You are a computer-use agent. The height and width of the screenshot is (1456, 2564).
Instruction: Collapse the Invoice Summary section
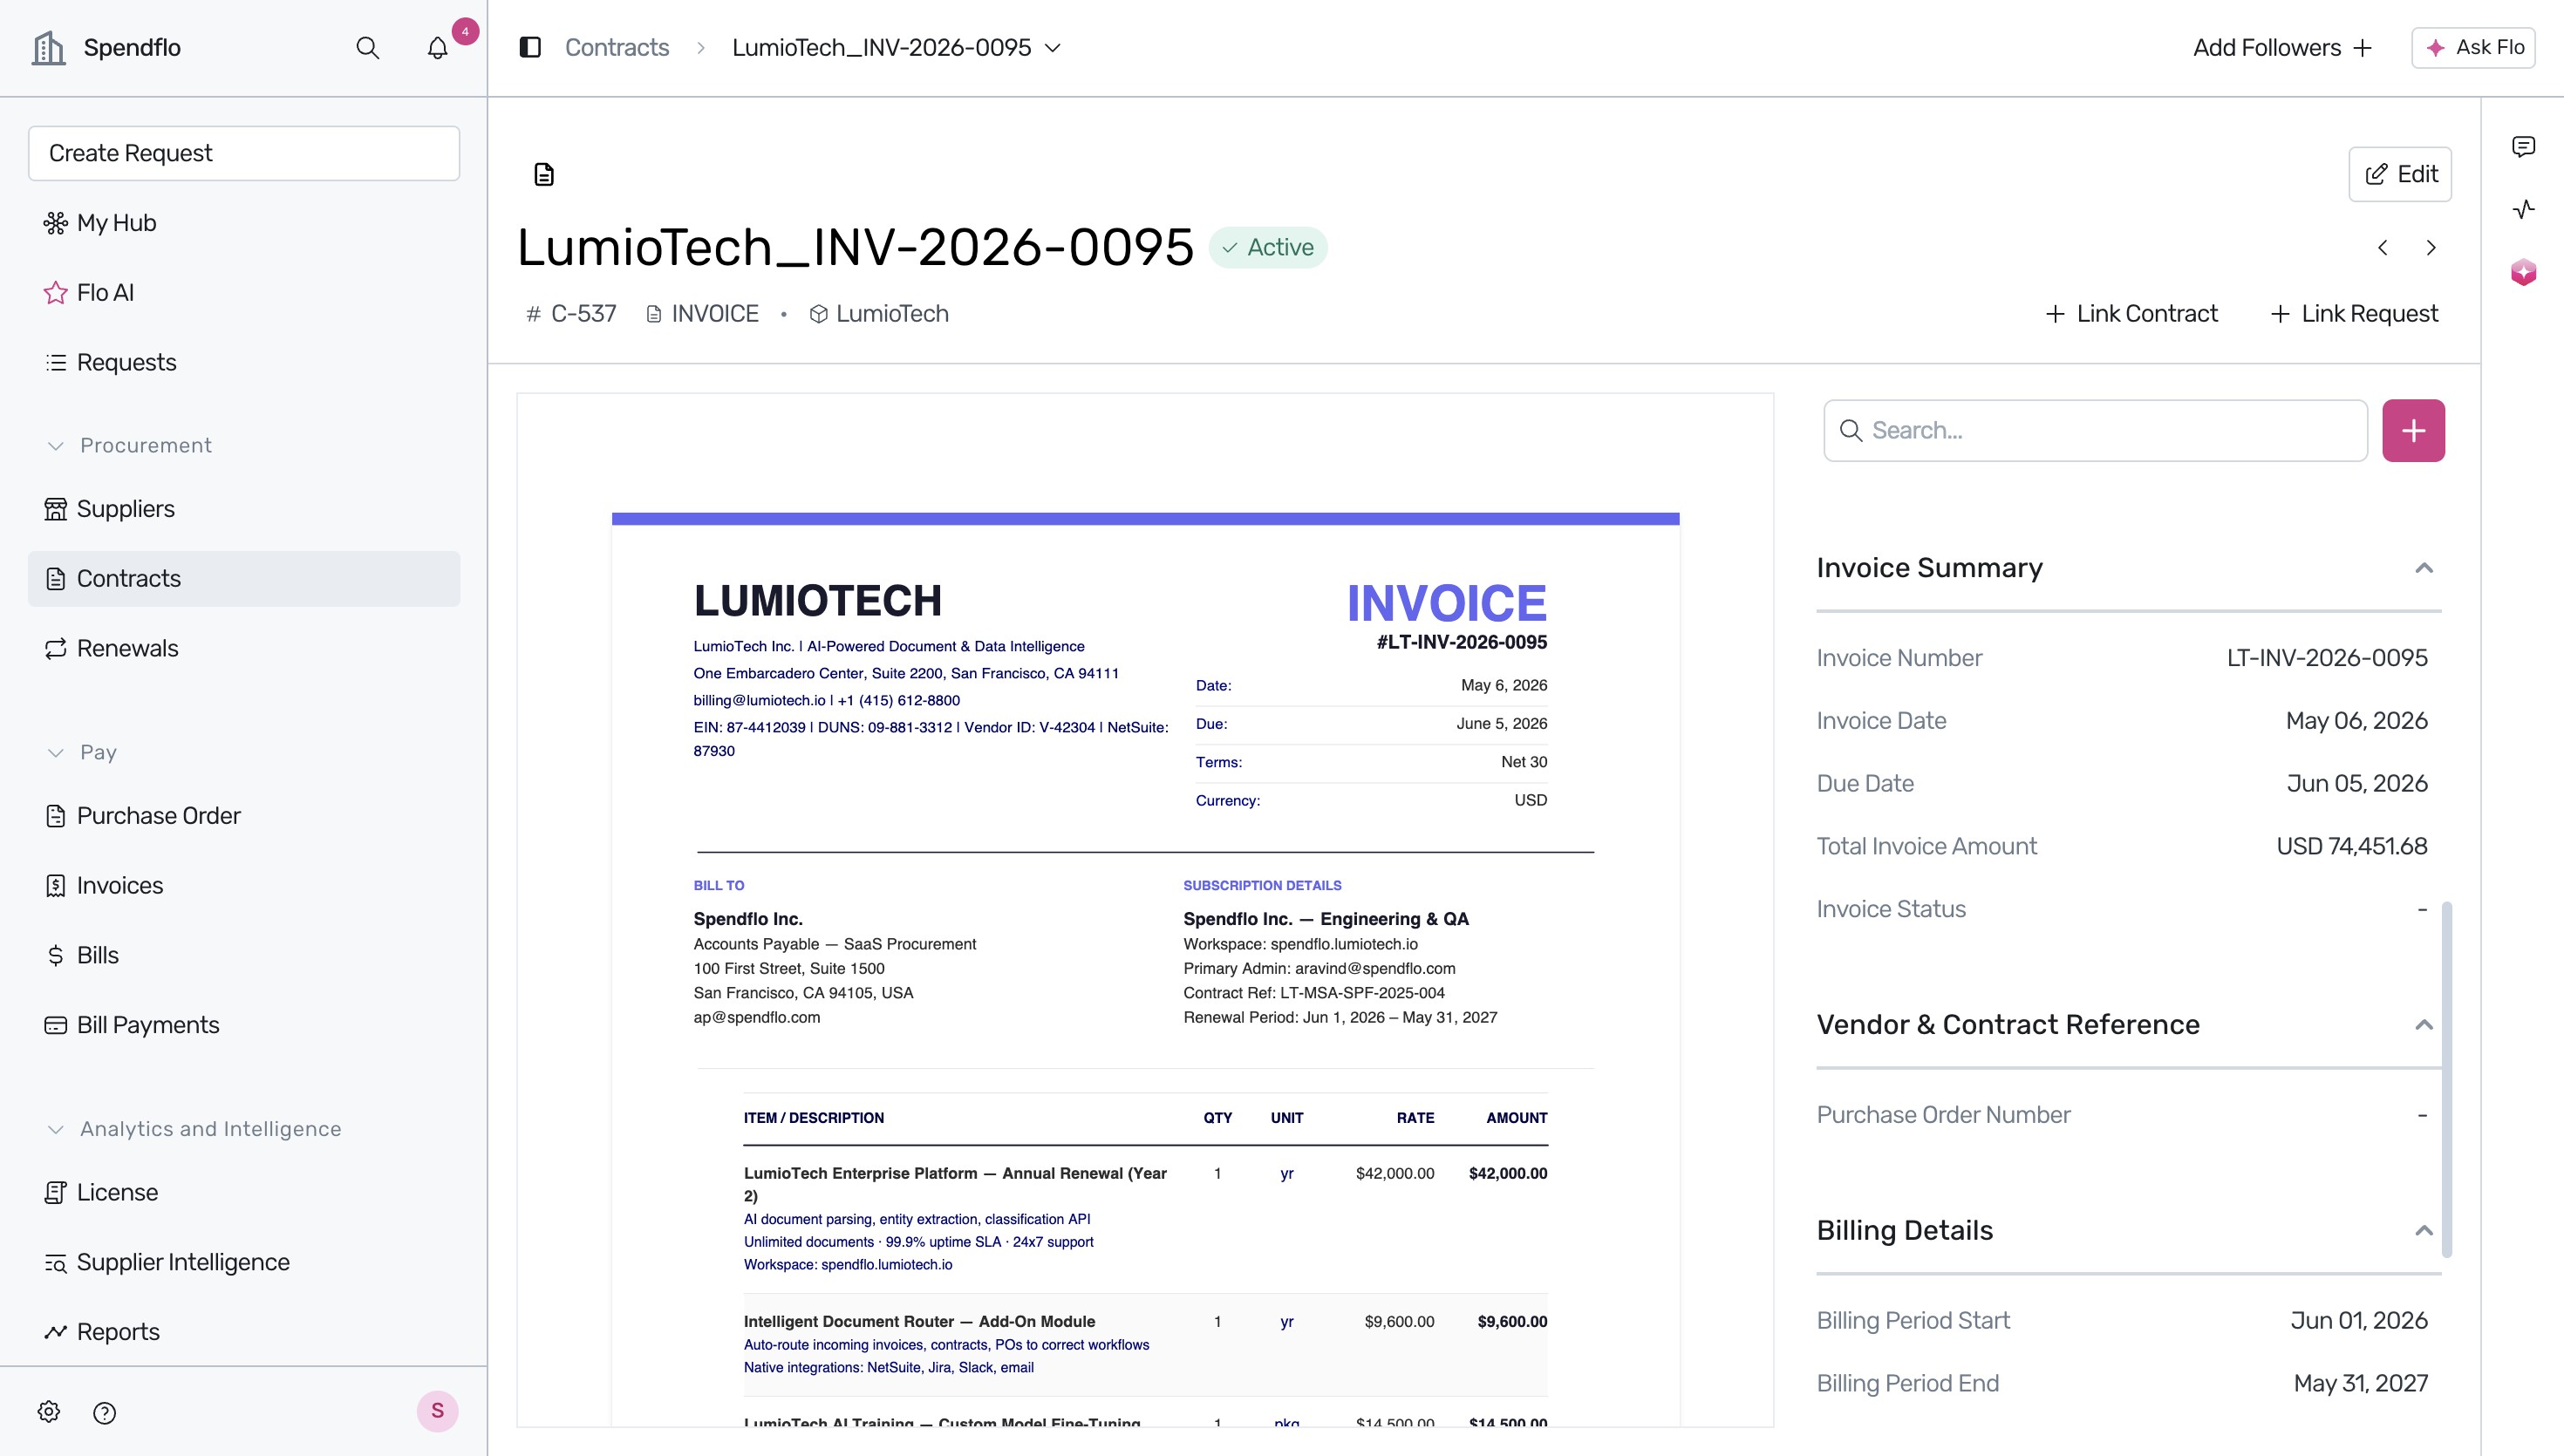[2423, 568]
